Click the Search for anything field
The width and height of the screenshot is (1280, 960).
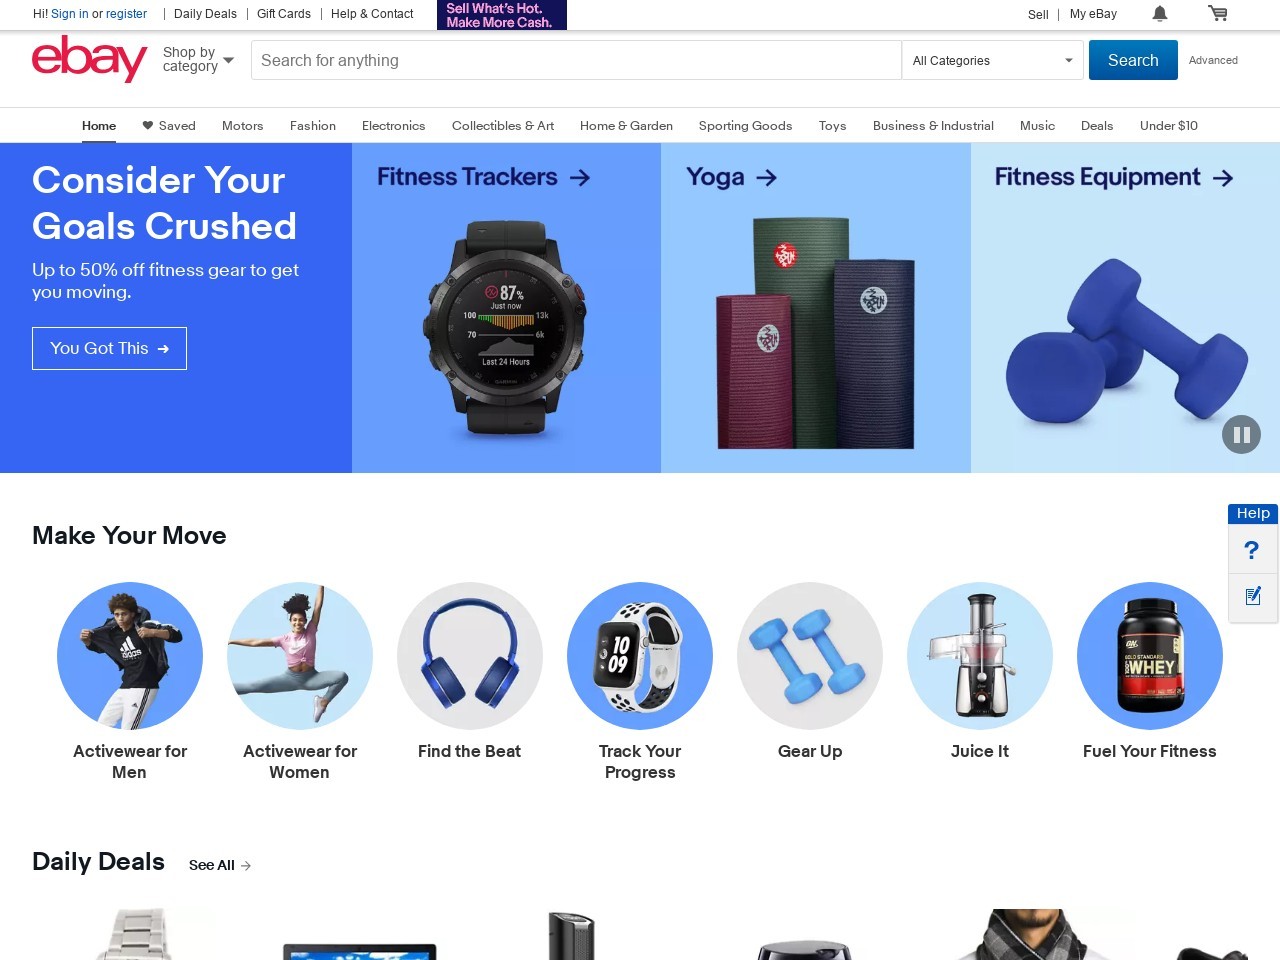point(576,60)
